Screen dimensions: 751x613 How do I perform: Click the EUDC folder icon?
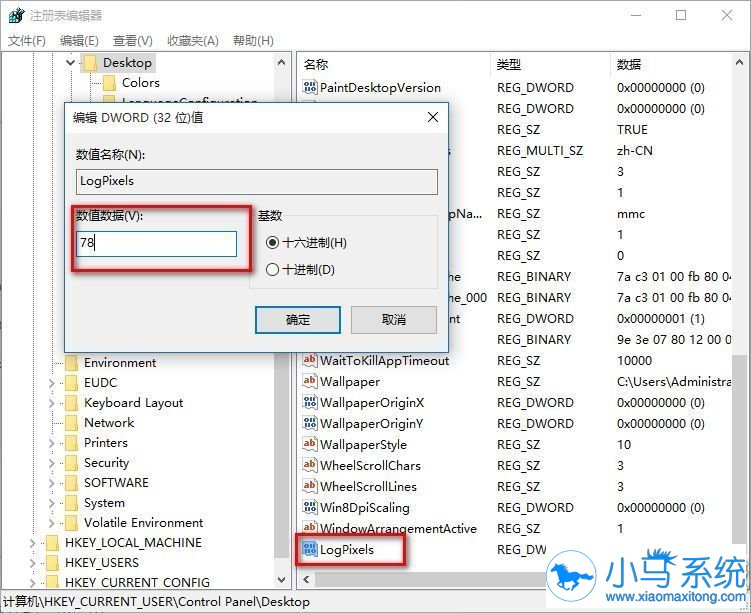(71, 383)
